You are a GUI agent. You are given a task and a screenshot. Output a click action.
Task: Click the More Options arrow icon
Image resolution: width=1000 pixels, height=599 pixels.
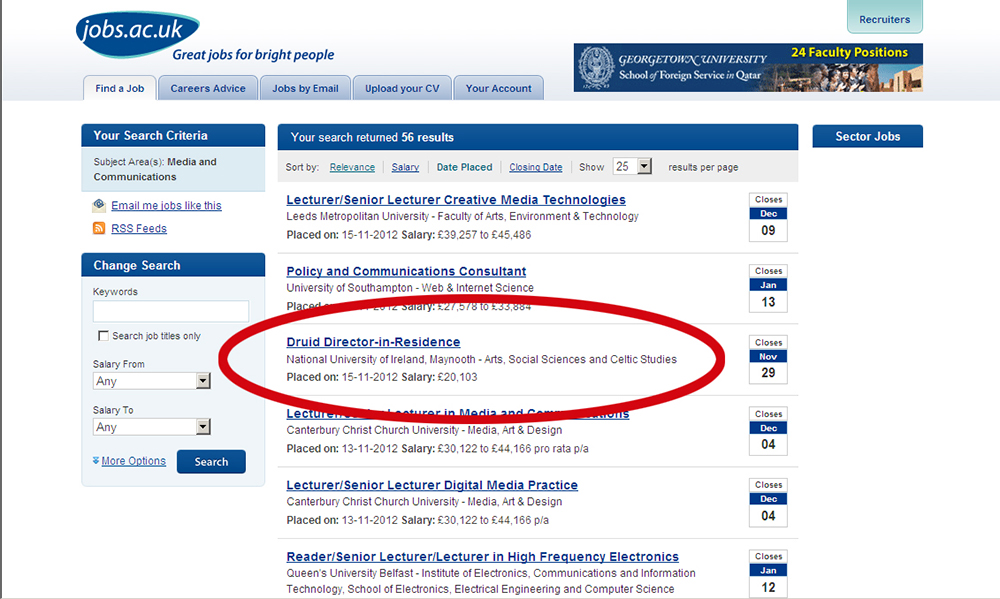96,461
